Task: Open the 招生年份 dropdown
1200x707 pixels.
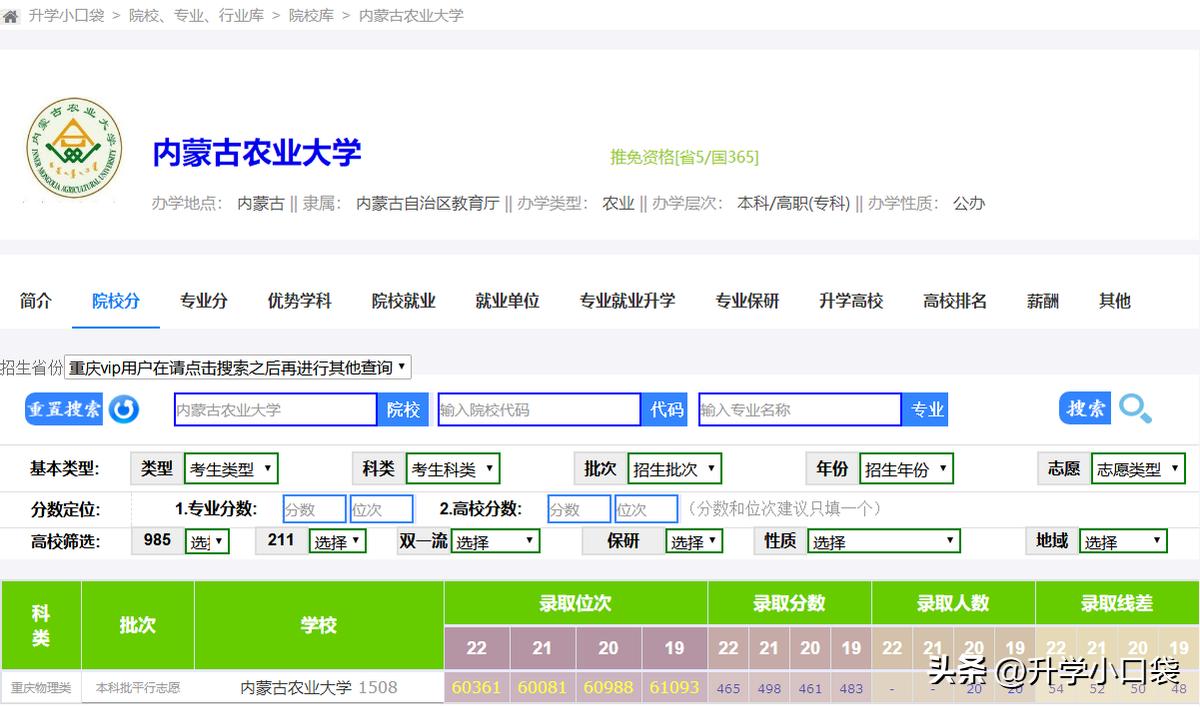Action: click(906, 468)
